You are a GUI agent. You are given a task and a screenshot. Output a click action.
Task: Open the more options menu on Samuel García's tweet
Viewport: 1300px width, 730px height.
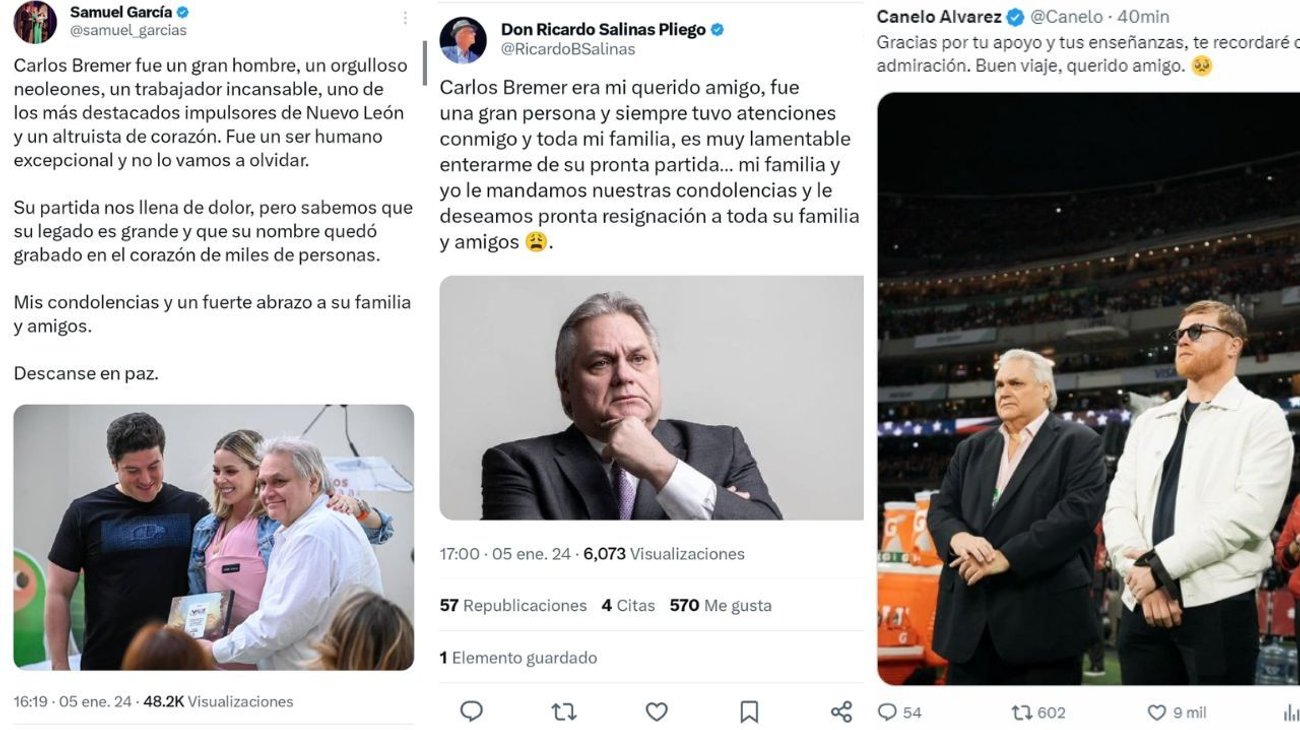405,16
